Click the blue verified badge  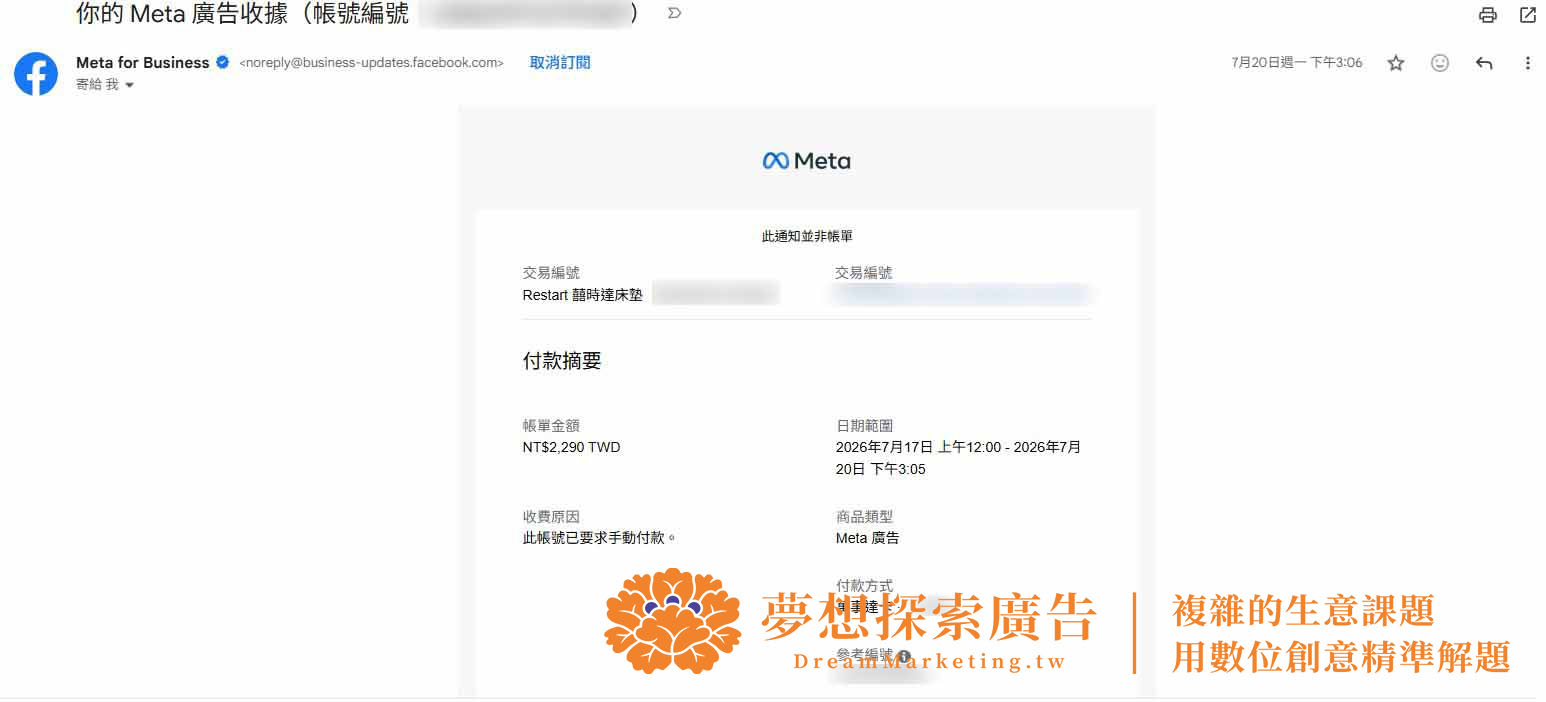pos(223,62)
